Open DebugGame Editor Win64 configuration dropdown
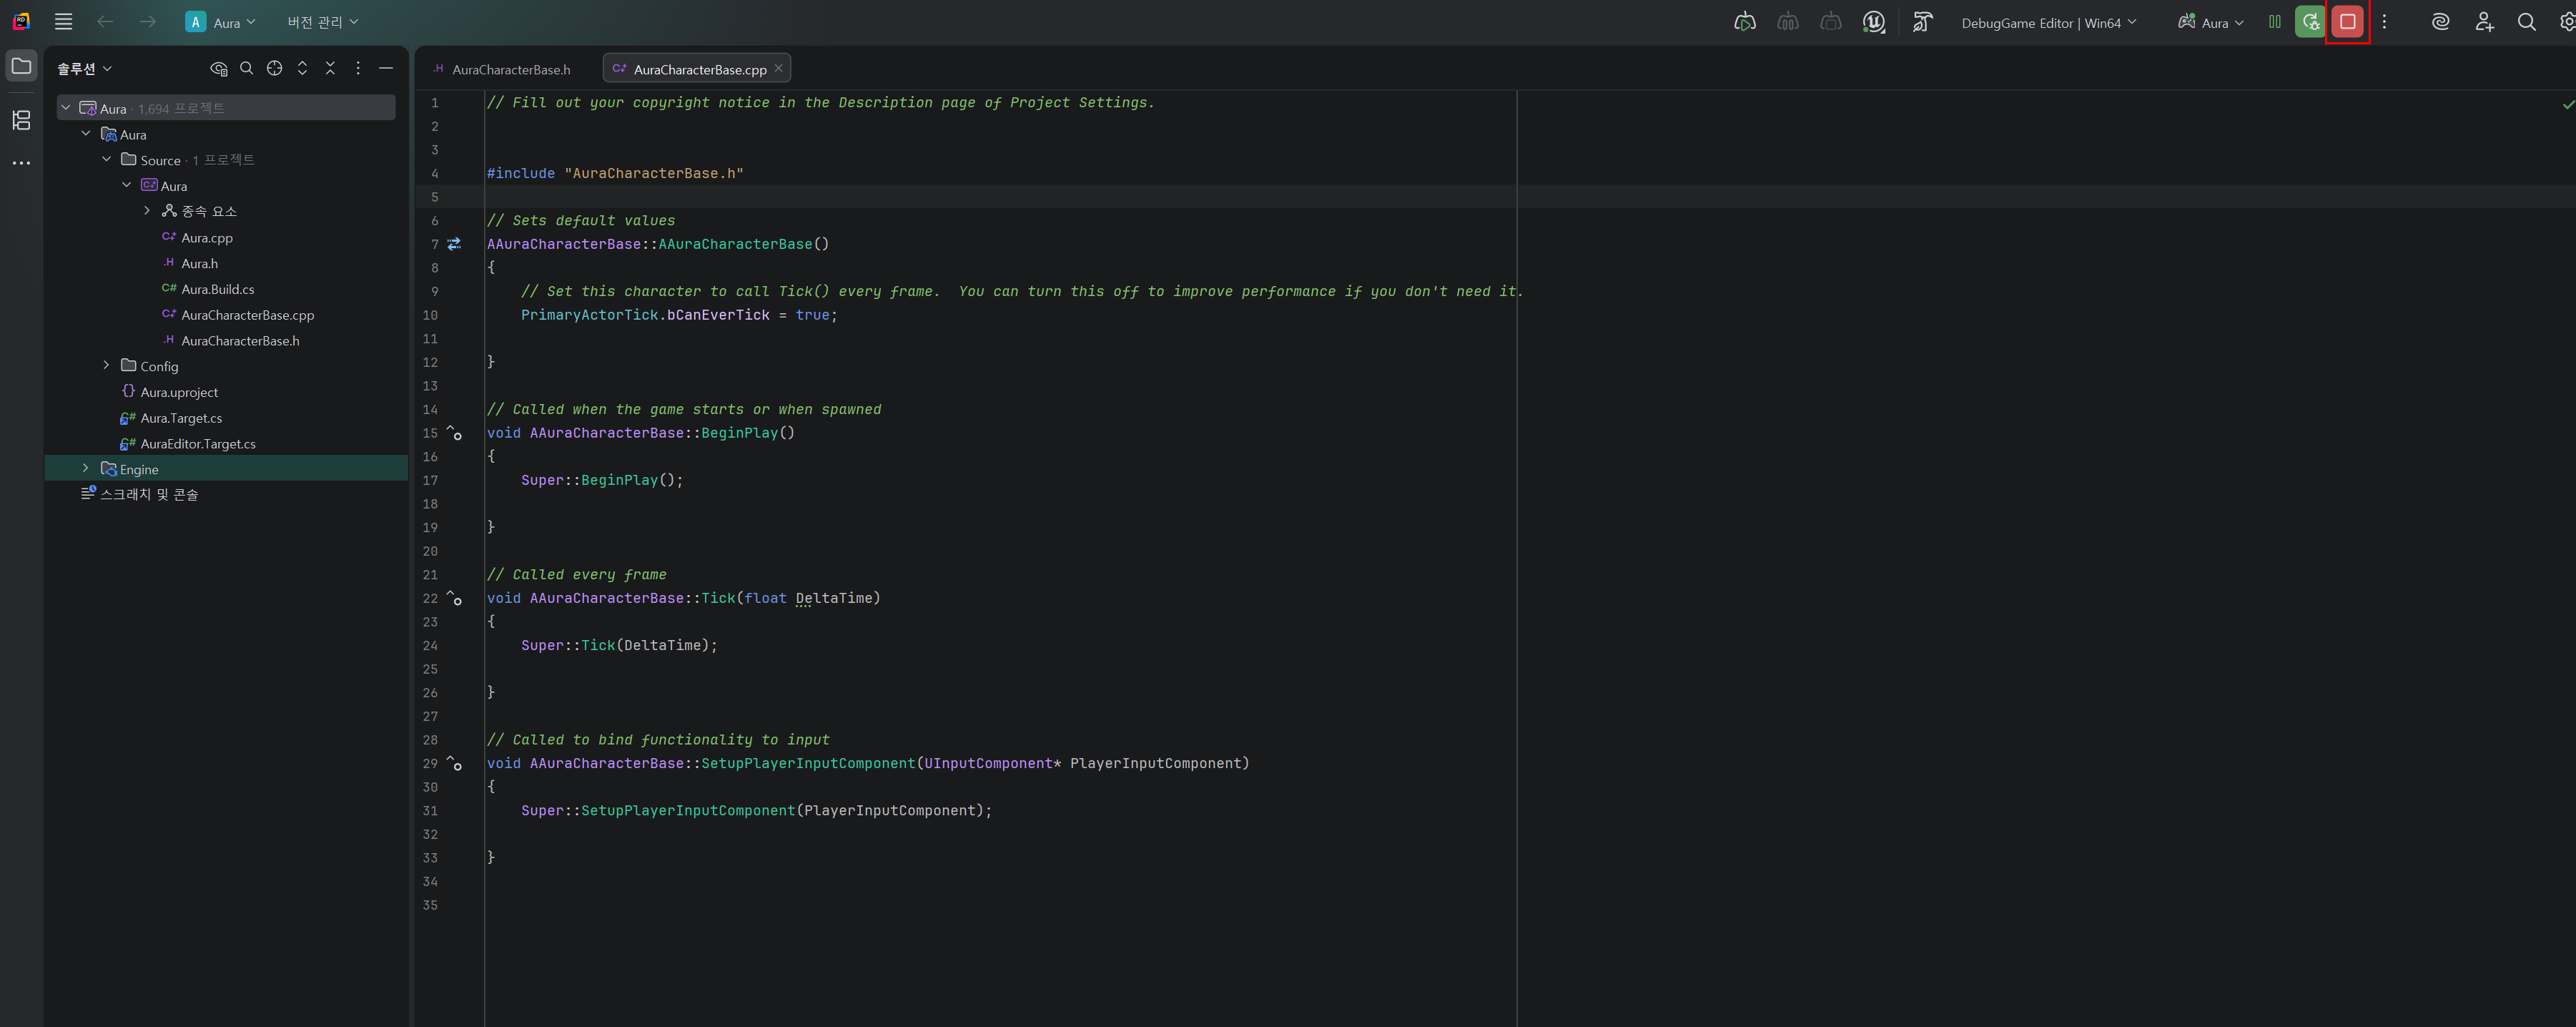The width and height of the screenshot is (2576, 1027). (2048, 22)
